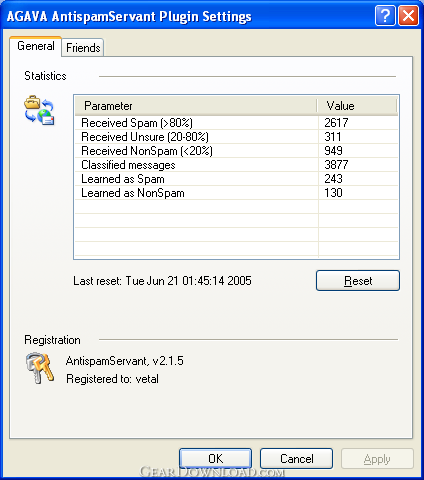This screenshot has width=424, height=480.
Task: Select the General tab
Action: click(36, 46)
